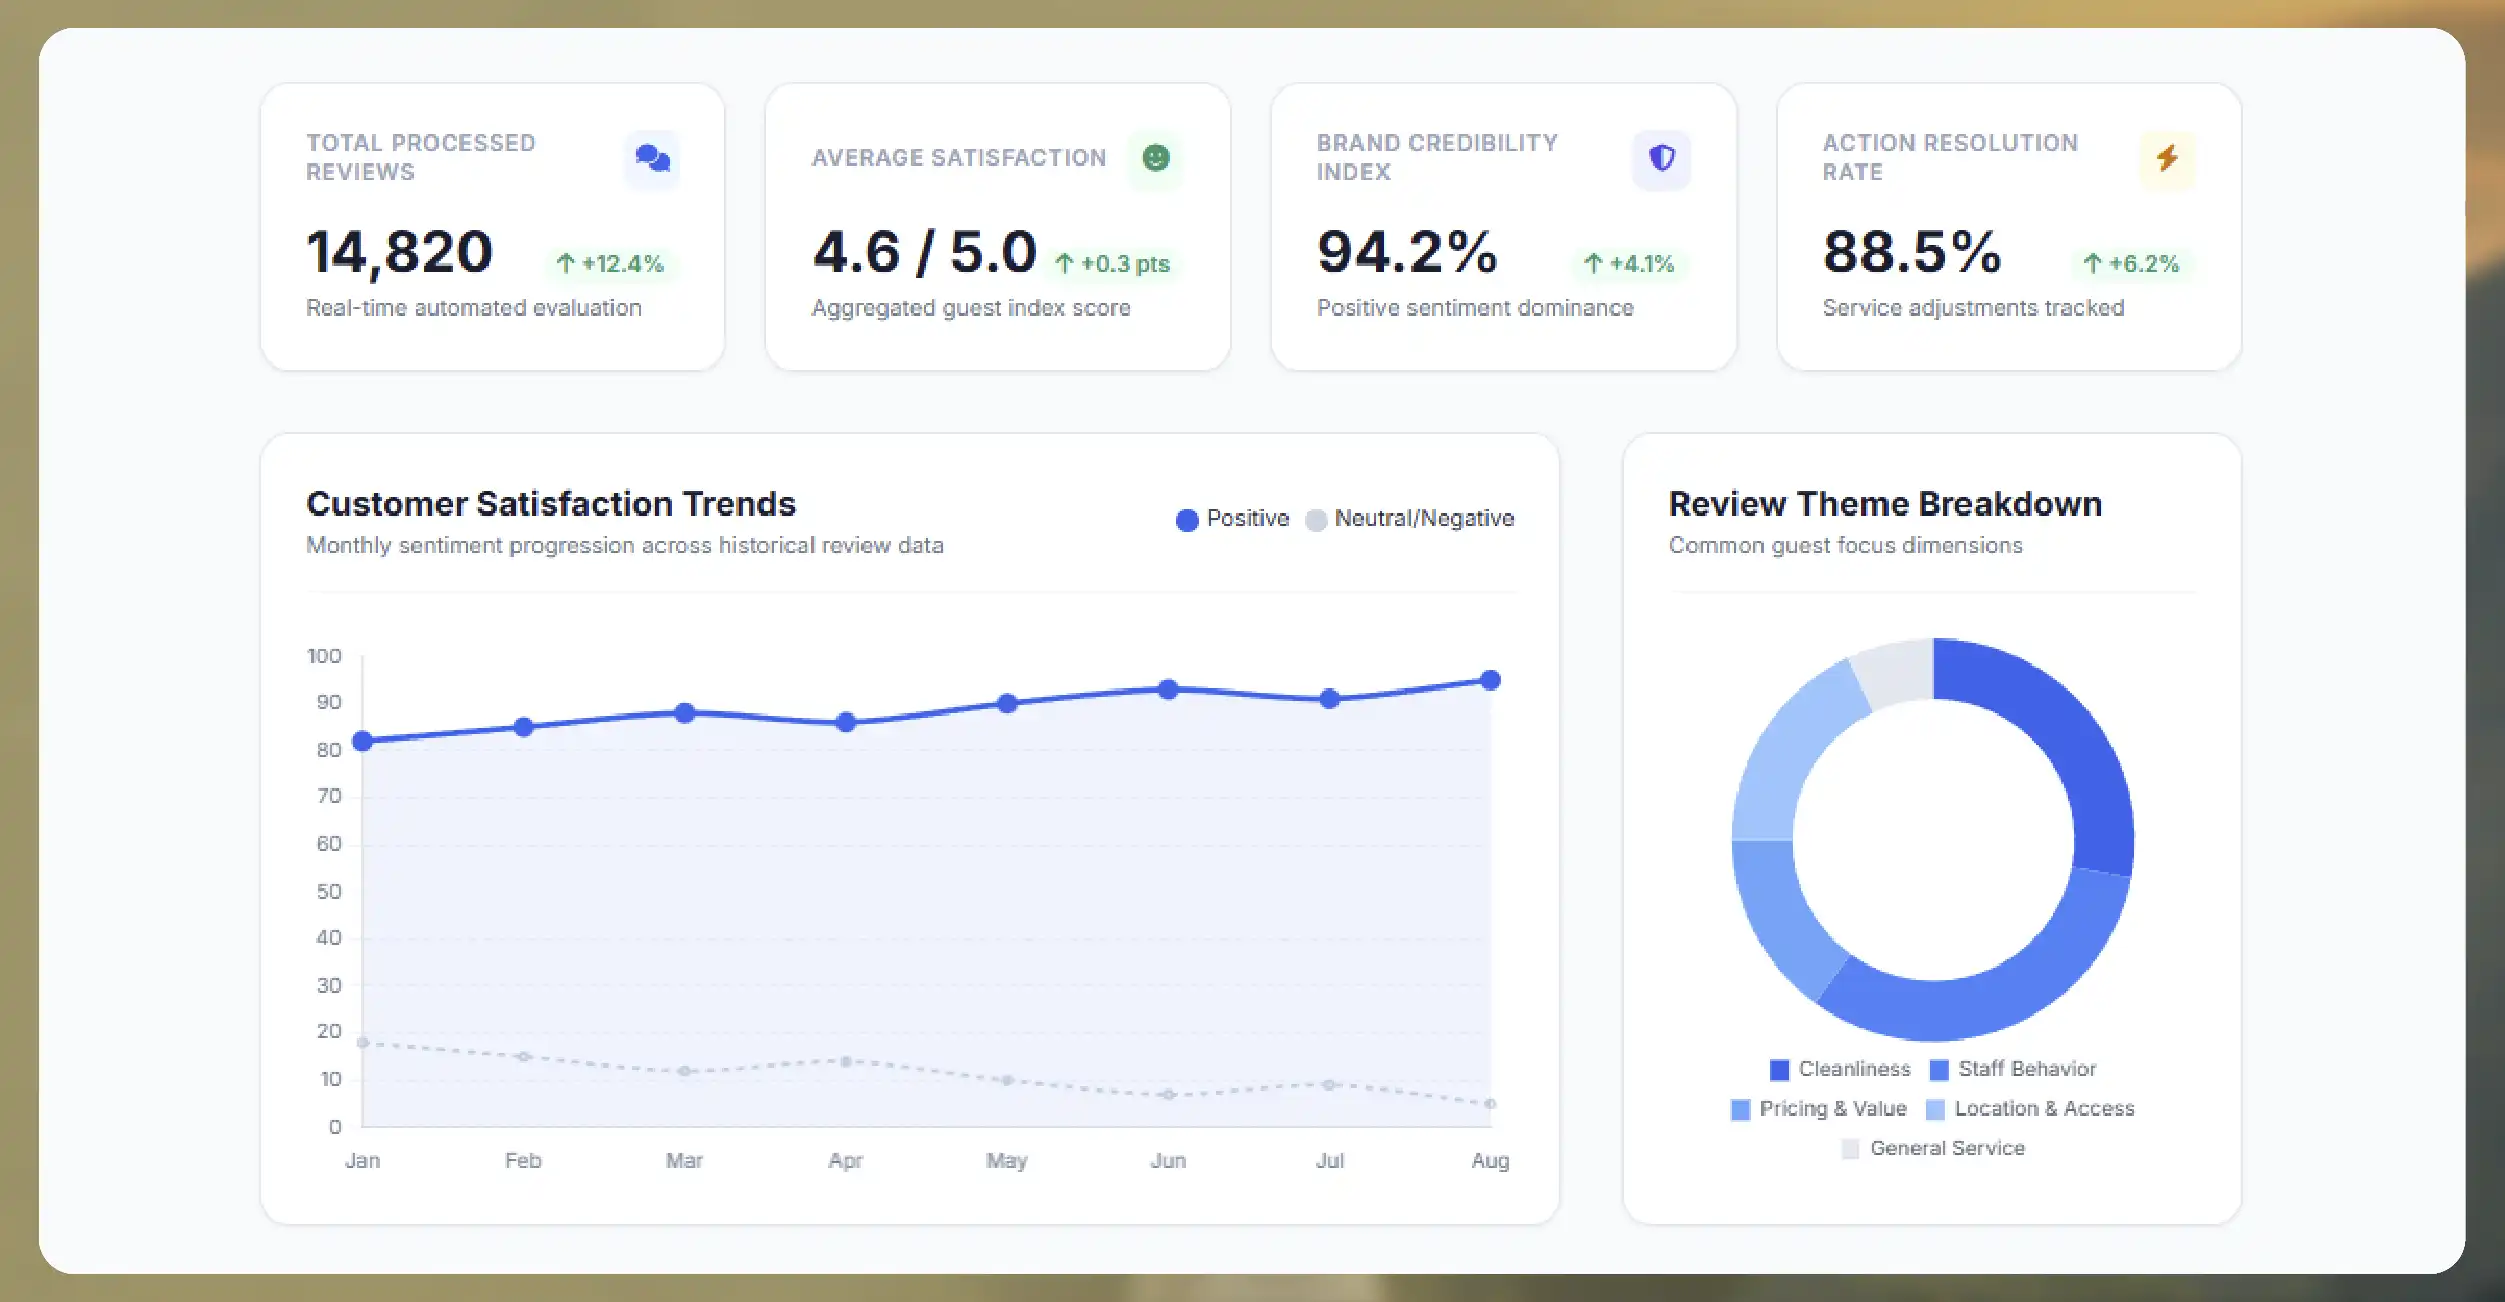Click the +4.1% change badge
The image size is (2505, 1302).
pos(1629,264)
